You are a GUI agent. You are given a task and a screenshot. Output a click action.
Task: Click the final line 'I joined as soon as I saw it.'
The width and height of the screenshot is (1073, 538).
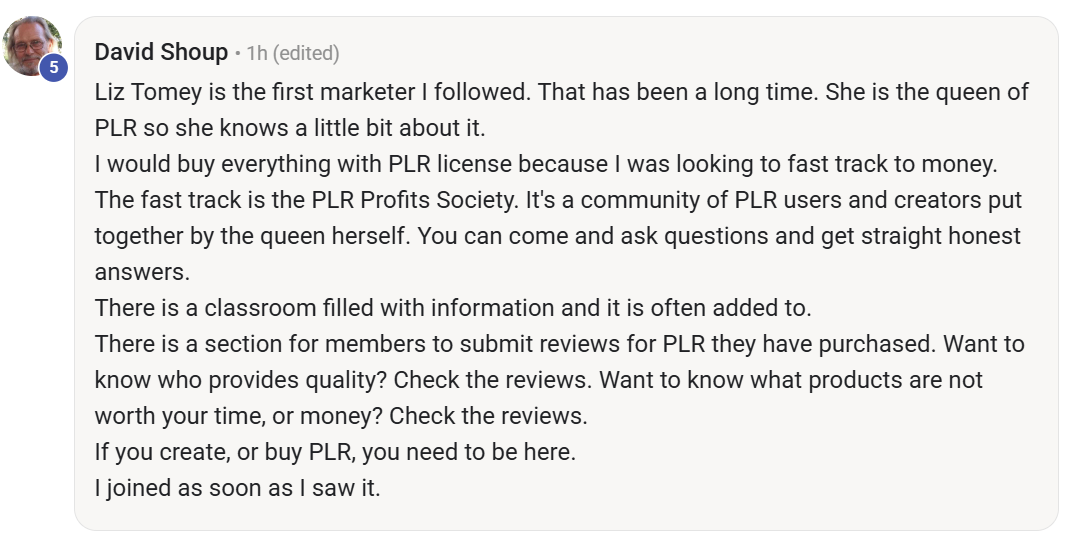pyautogui.click(x=237, y=488)
